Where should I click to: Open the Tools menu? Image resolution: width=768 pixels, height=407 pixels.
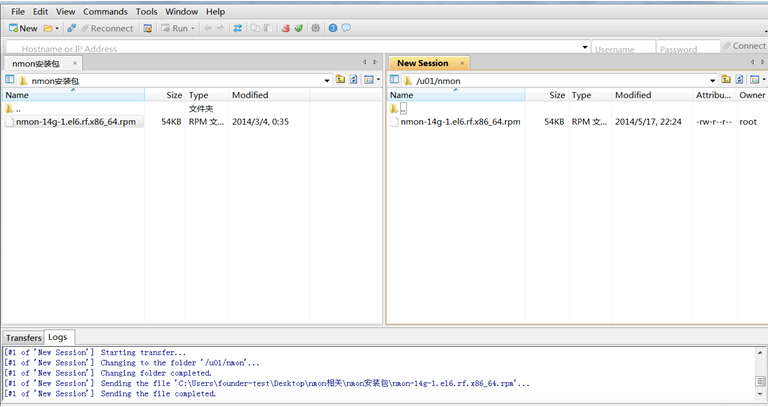point(146,12)
